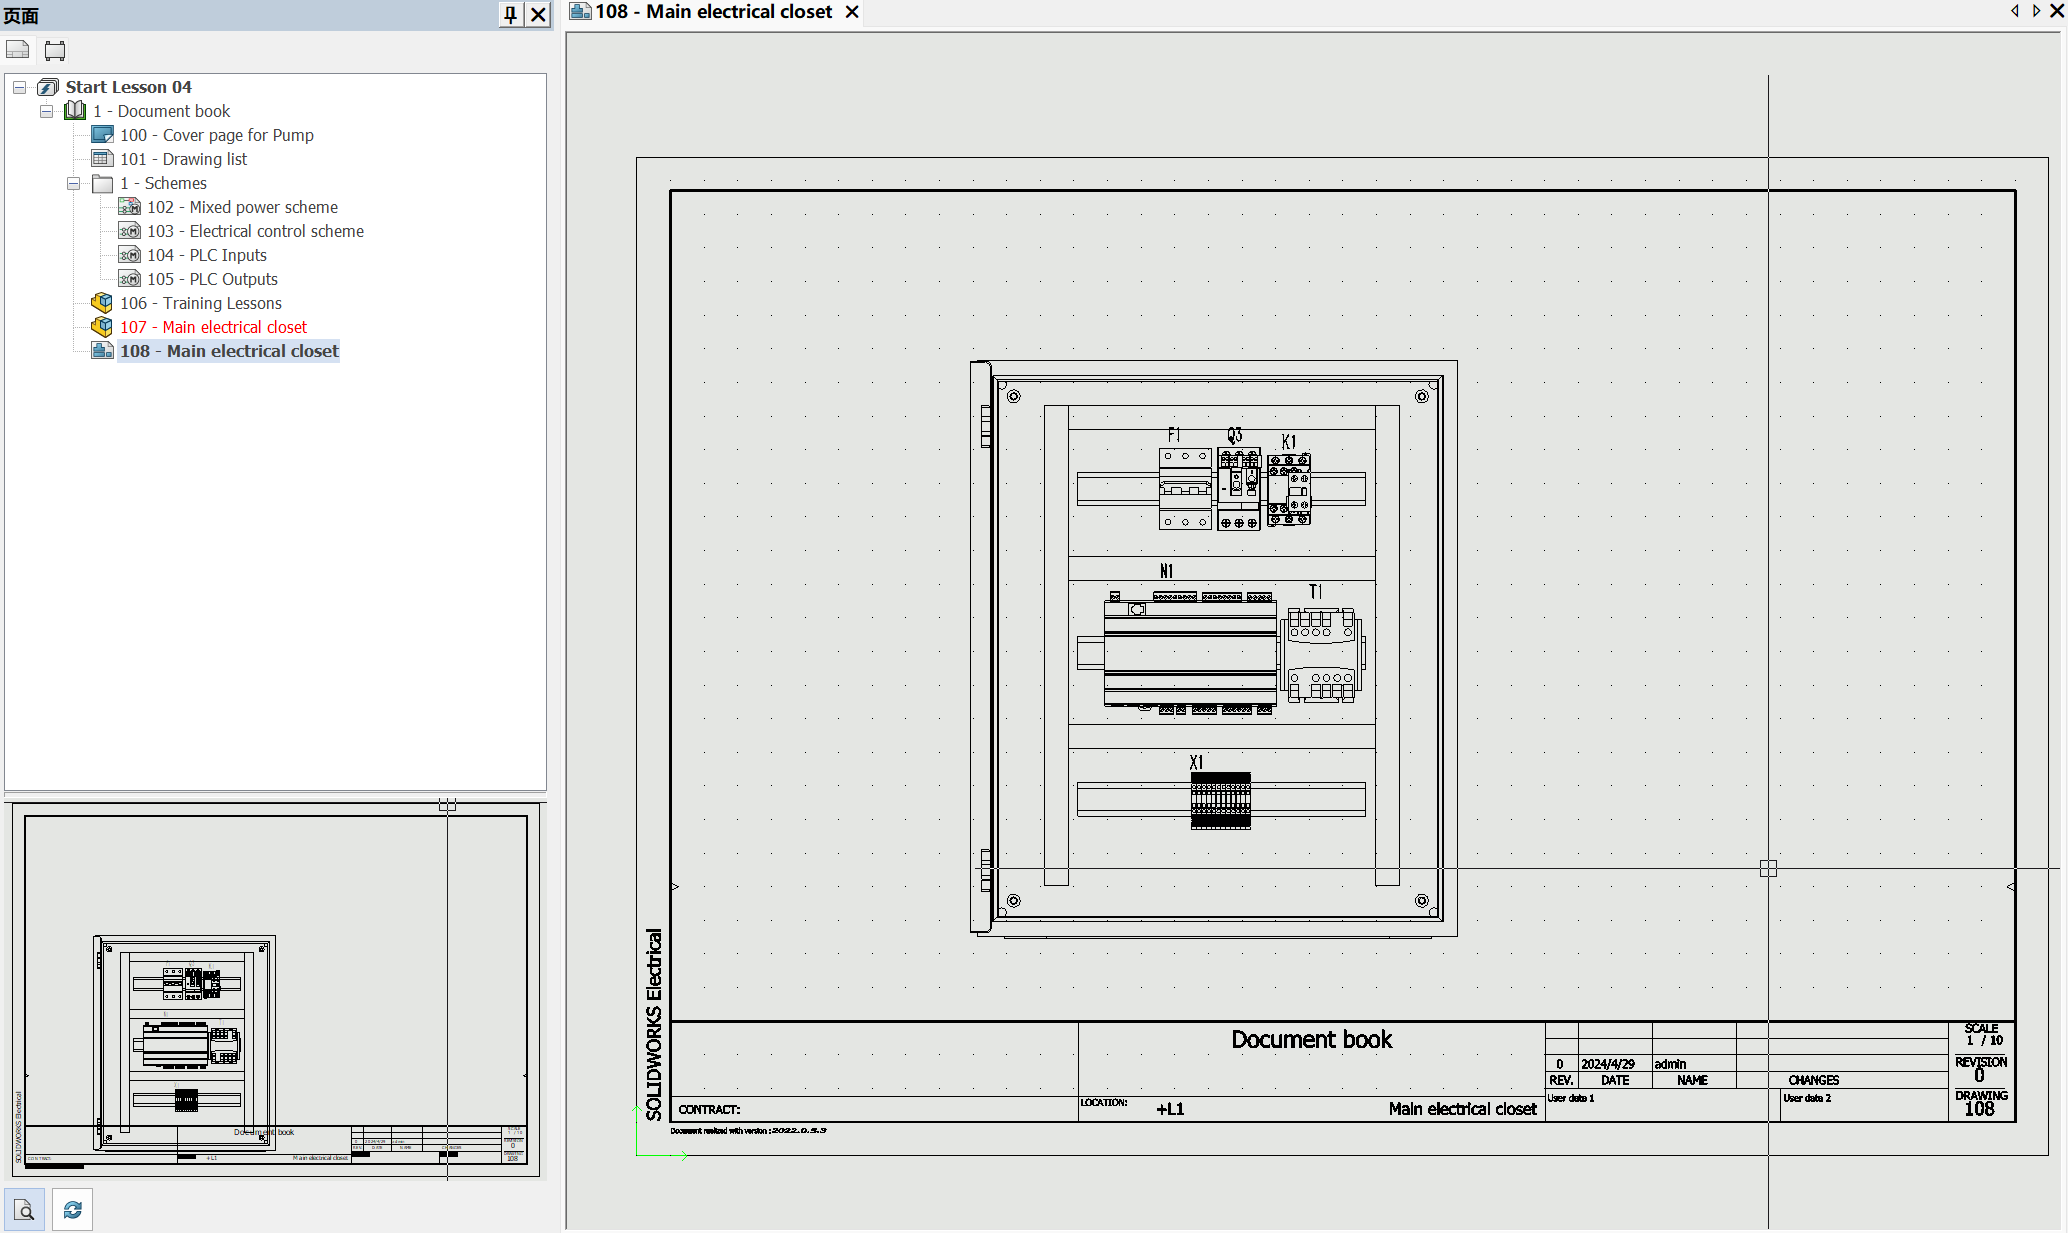This screenshot has height=1233, width=2068.
Task: Collapse the 1 - Document book node
Action: (x=46, y=111)
